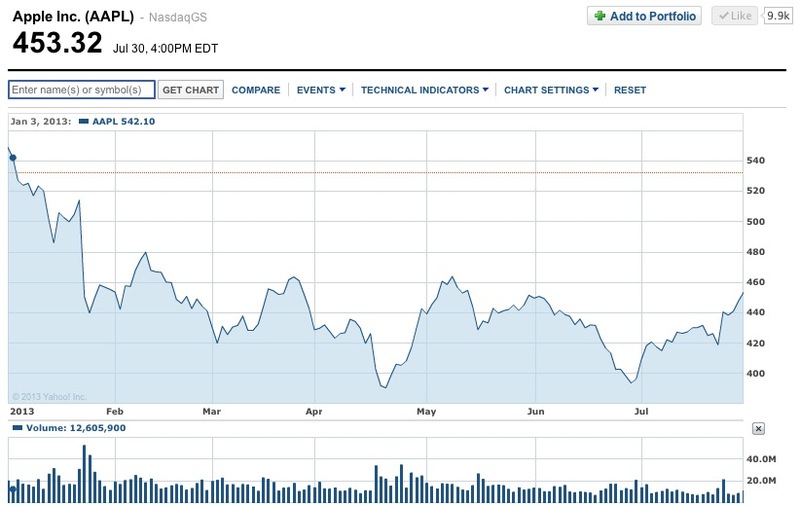
Task: Click the GET CHART button
Action: 191,90
